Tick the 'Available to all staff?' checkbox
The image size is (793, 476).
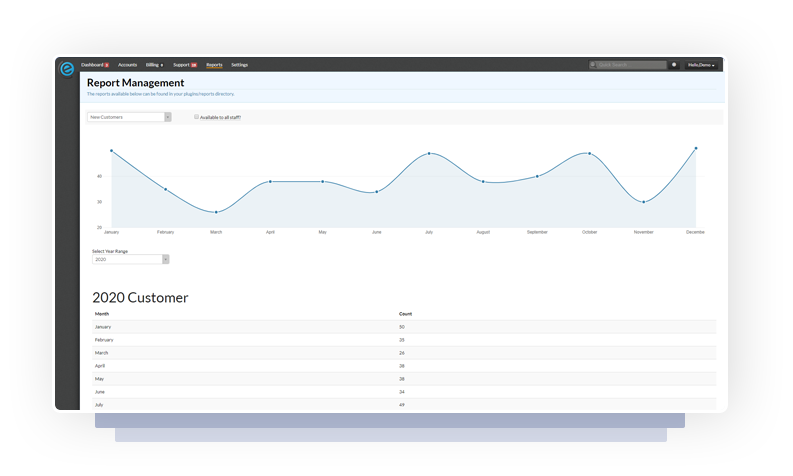coord(196,117)
